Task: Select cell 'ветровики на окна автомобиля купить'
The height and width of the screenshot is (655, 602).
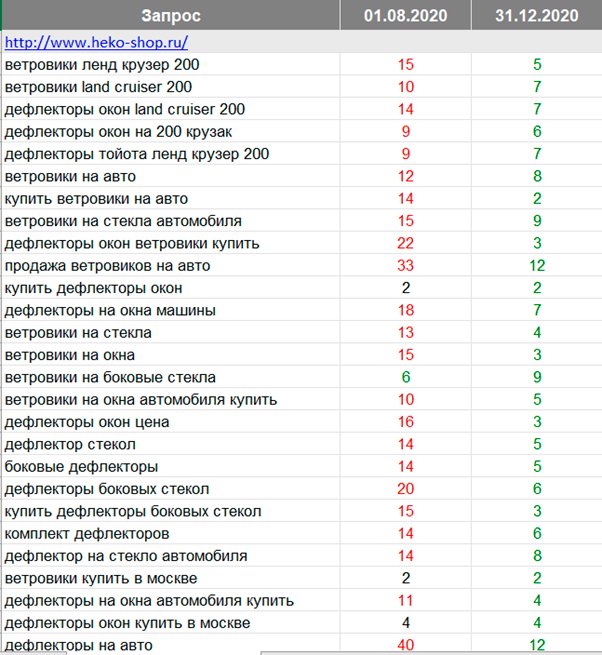Action: click(x=171, y=400)
